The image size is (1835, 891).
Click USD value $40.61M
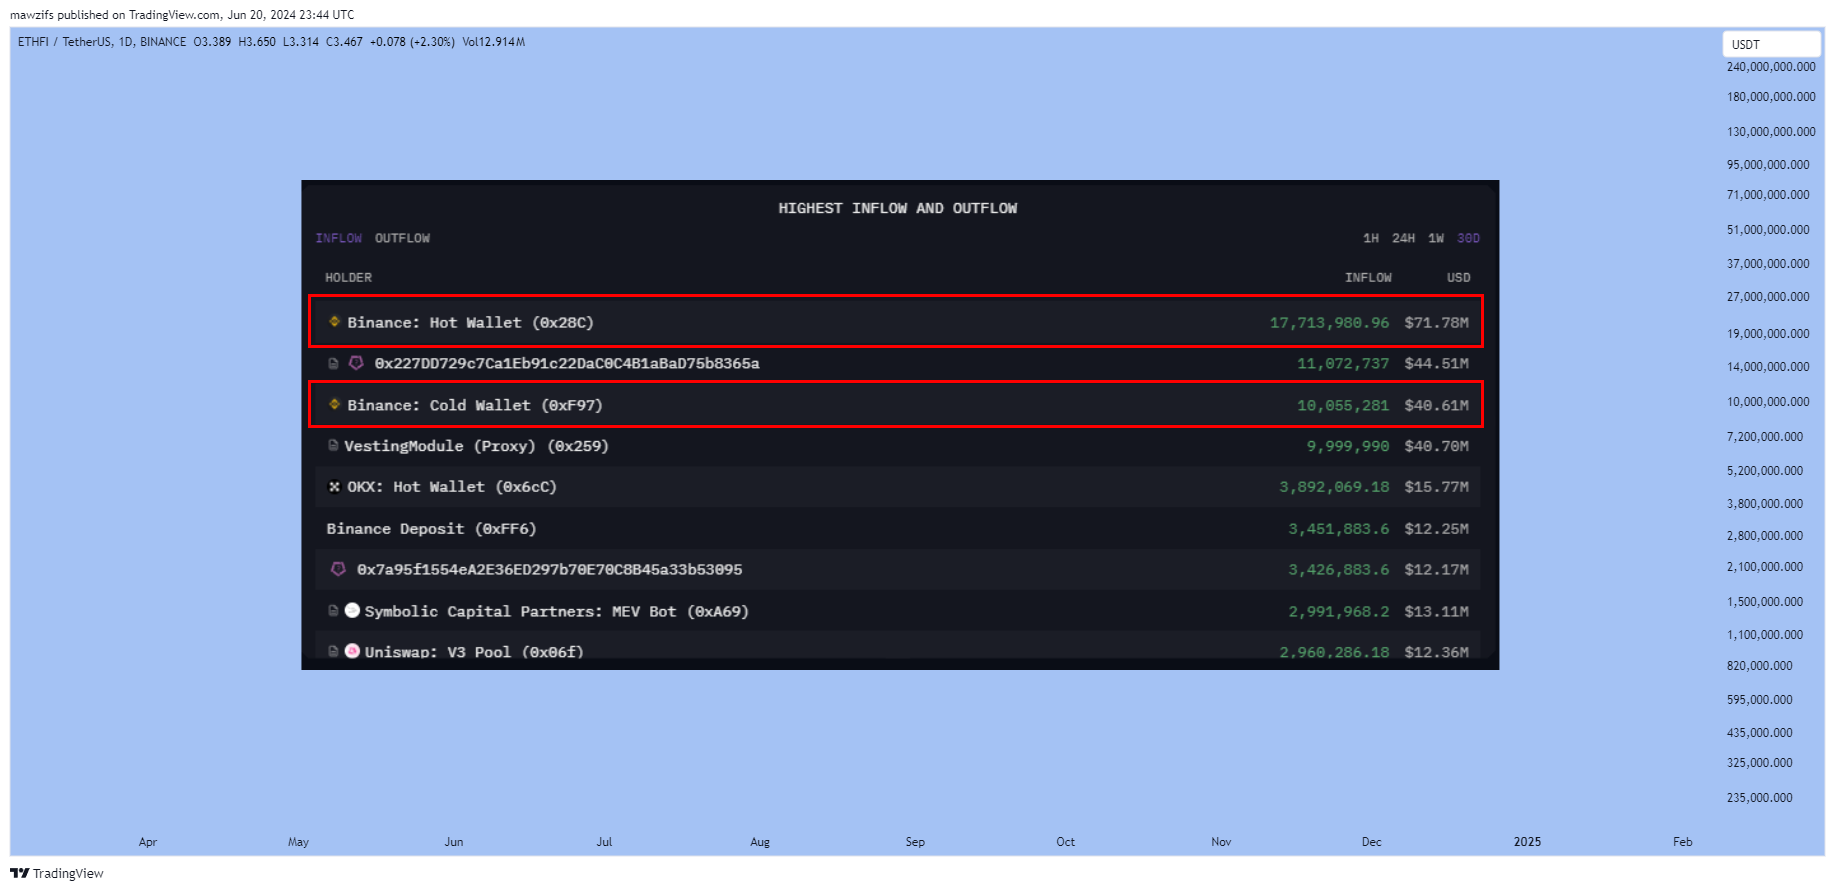pos(1436,405)
